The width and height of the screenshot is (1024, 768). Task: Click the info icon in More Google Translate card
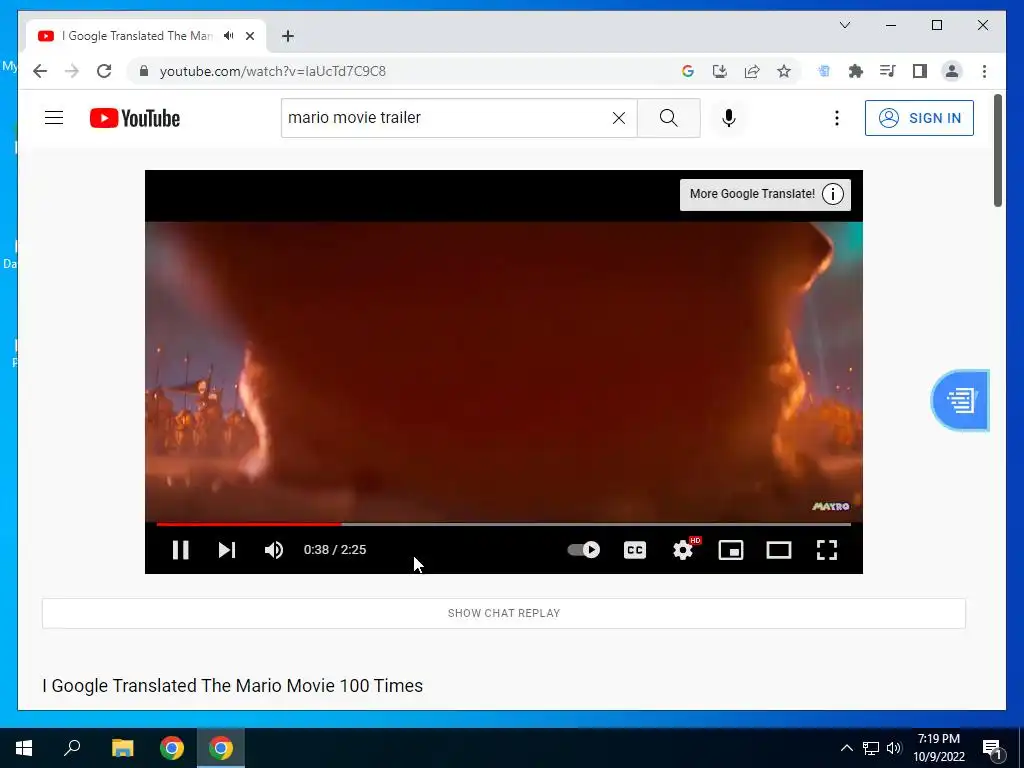833,194
